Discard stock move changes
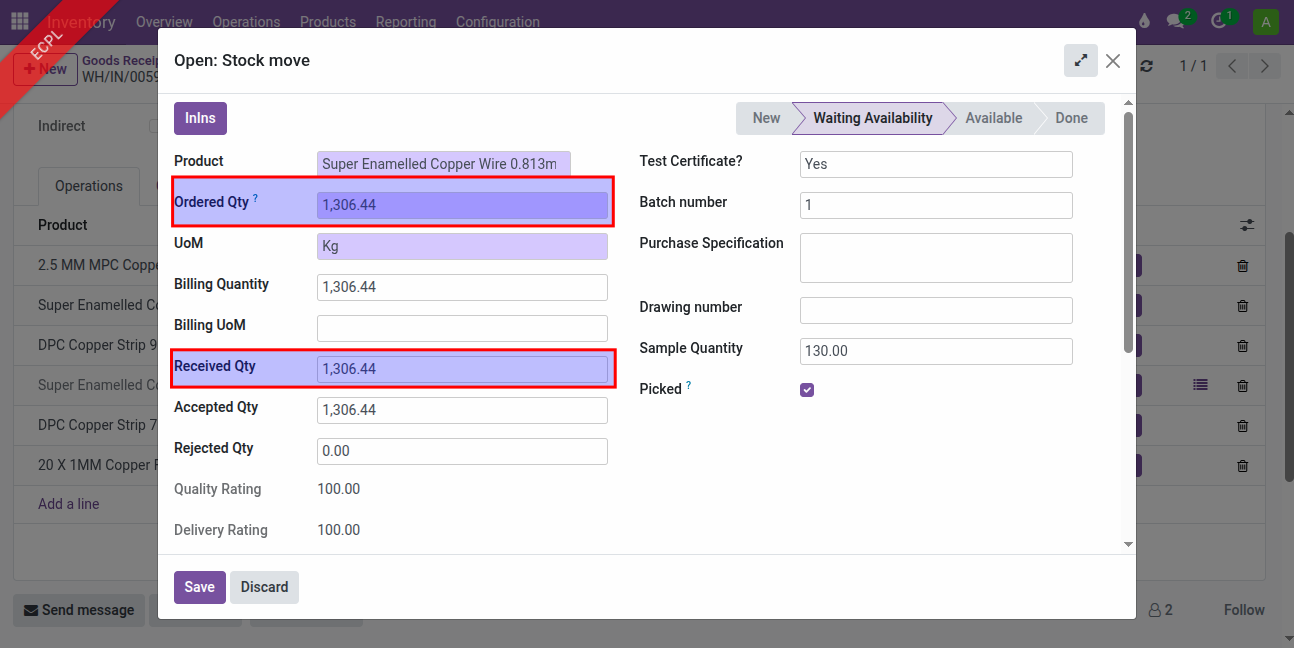Image resolution: width=1294 pixels, height=648 pixels. click(264, 587)
